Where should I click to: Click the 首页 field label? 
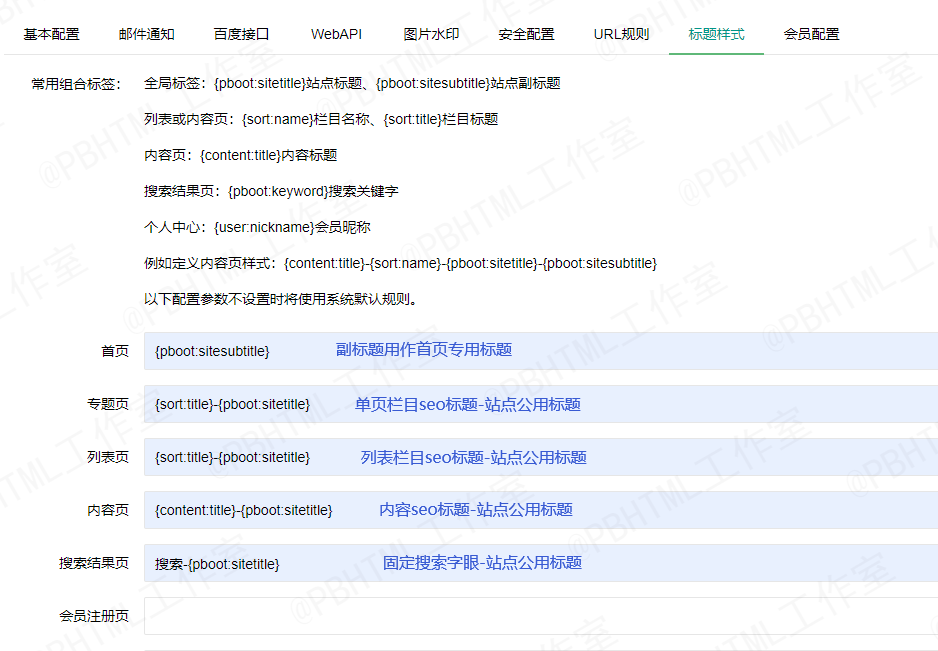(x=115, y=351)
